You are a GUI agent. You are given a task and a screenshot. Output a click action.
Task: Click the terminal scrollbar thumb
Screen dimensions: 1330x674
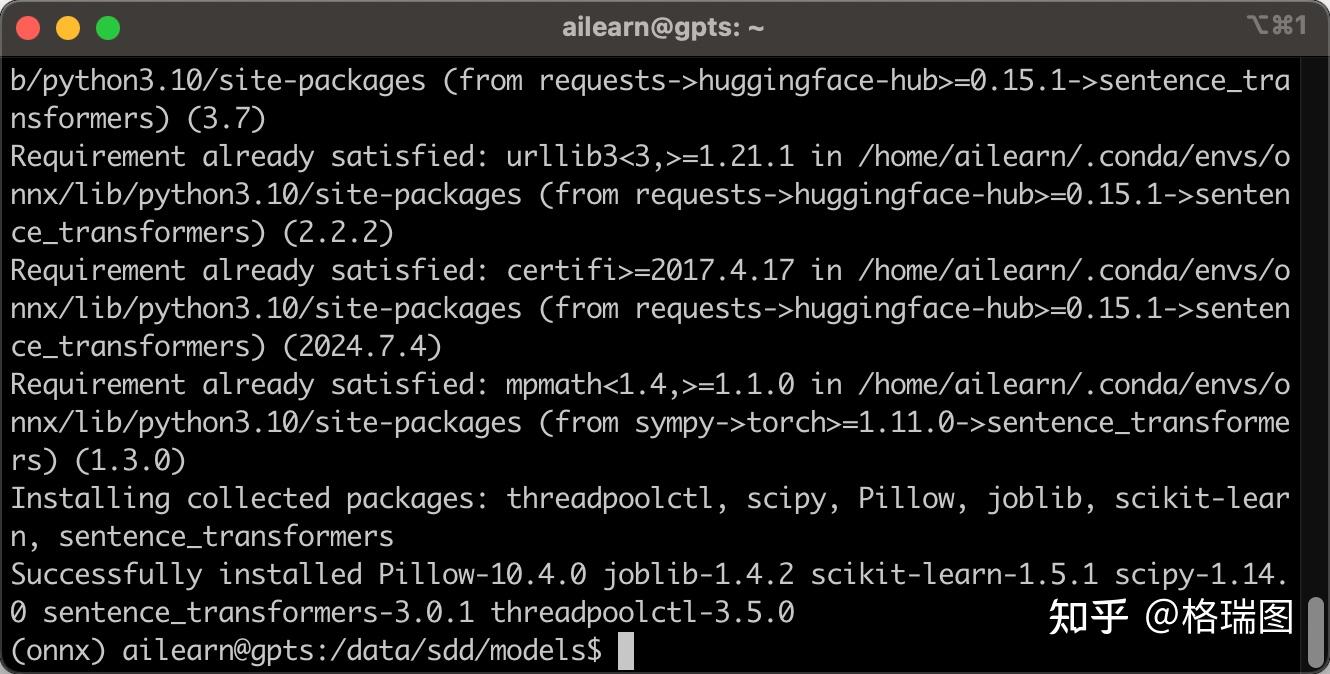pyautogui.click(x=1317, y=631)
